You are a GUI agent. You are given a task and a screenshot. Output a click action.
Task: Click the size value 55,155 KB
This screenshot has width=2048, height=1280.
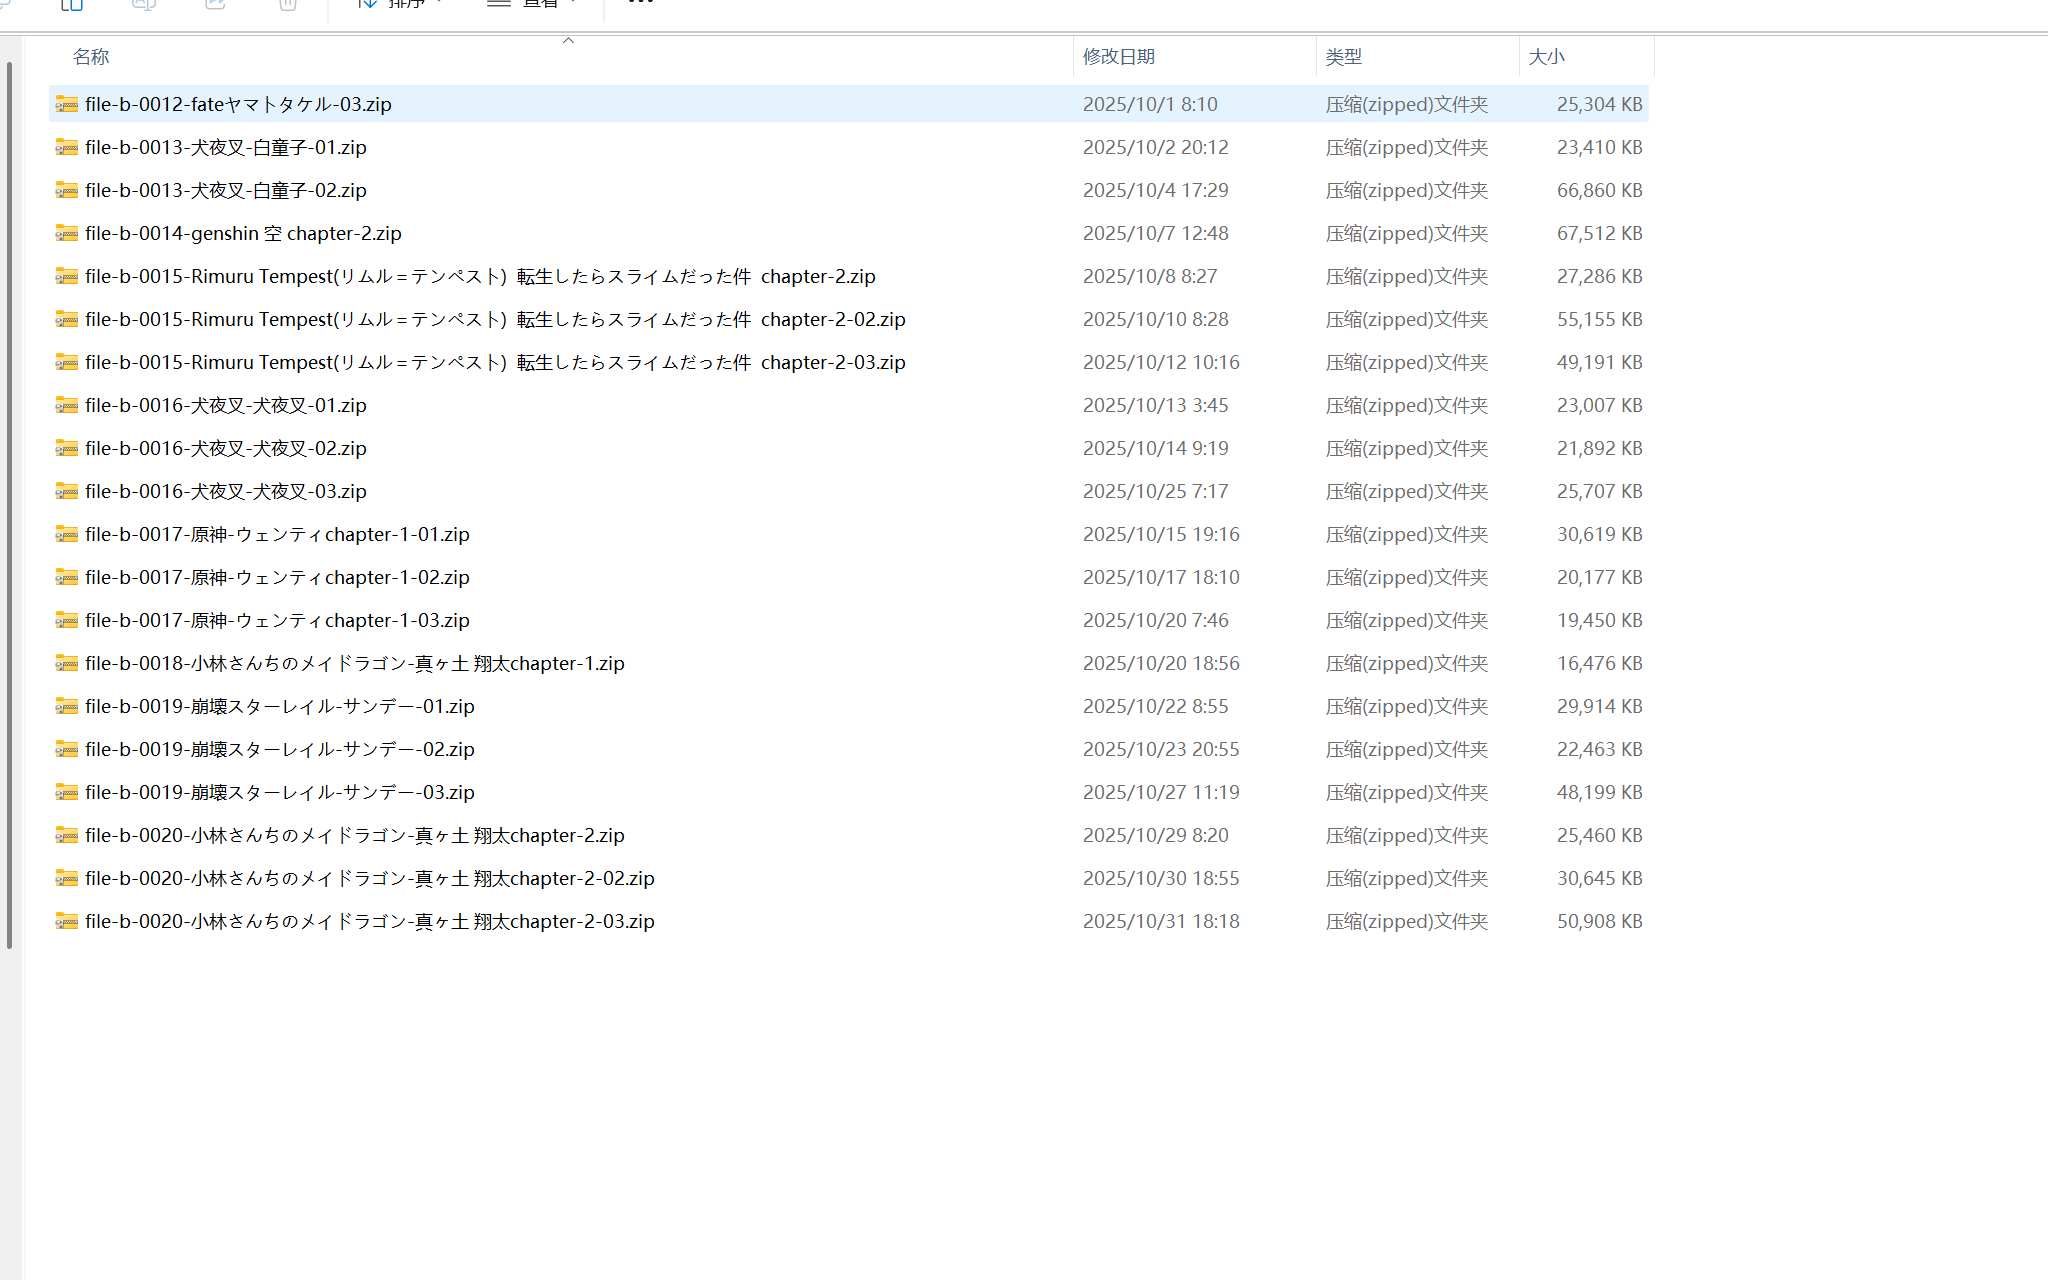pyautogui.click(x=1599, y=319)
